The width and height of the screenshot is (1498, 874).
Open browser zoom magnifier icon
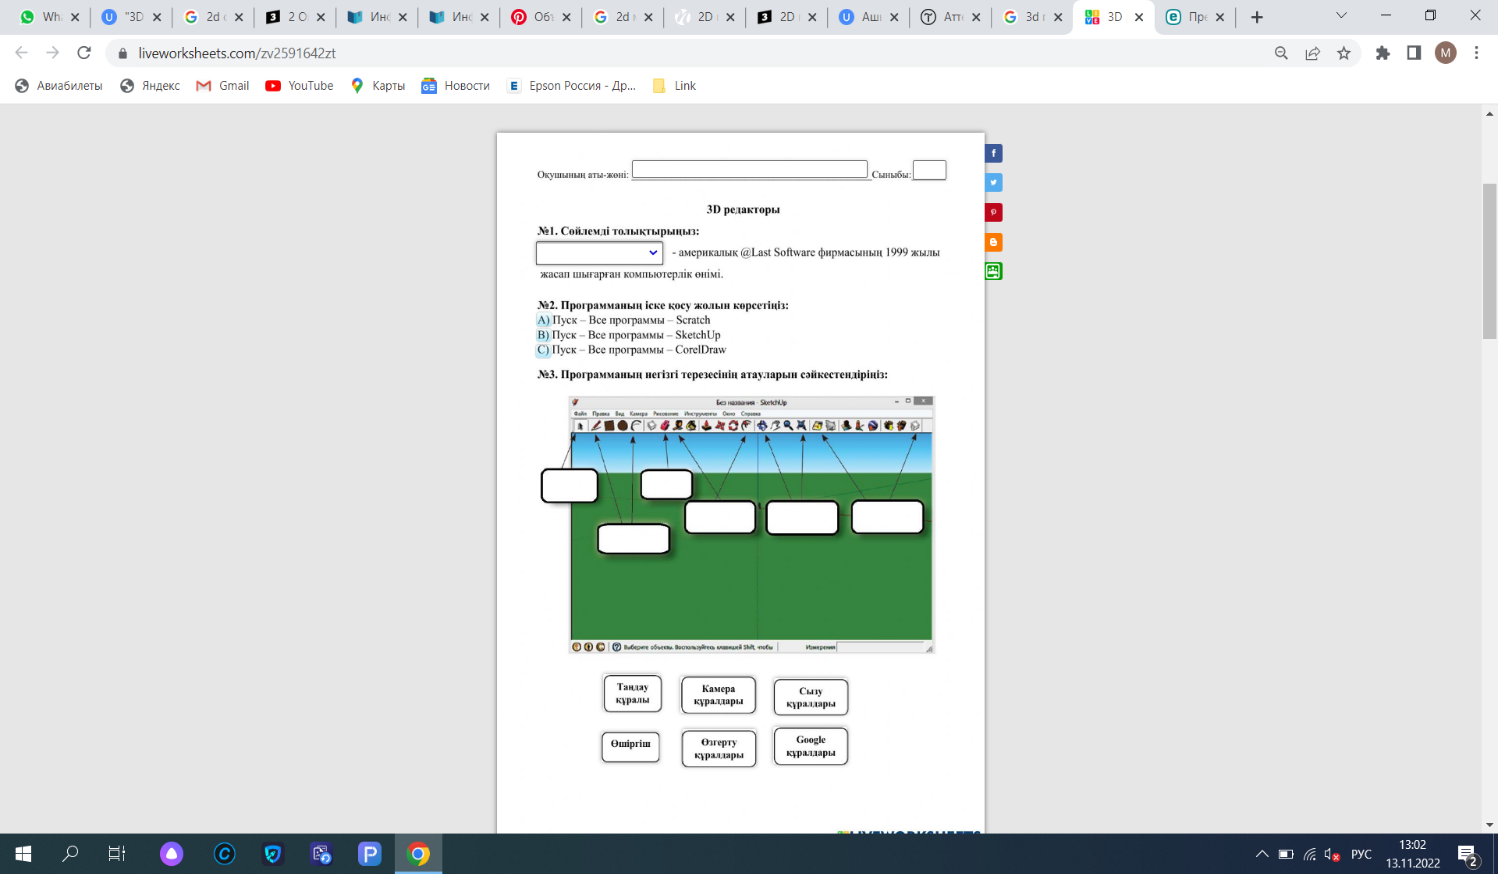(1281, 53)
